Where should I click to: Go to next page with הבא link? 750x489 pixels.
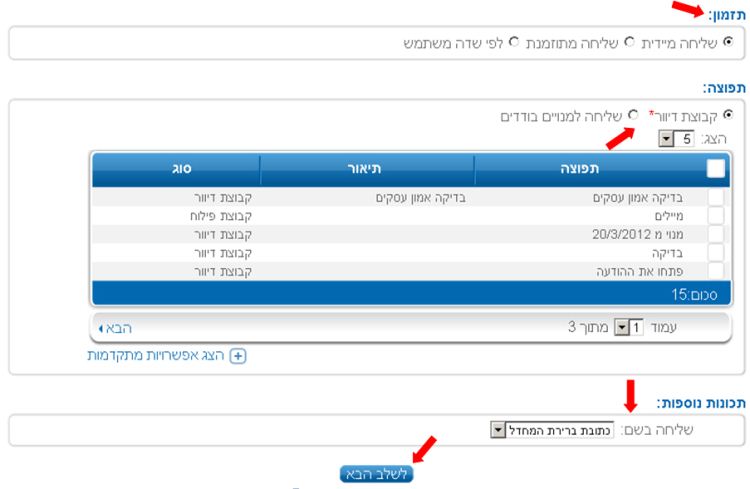point(116,328)
